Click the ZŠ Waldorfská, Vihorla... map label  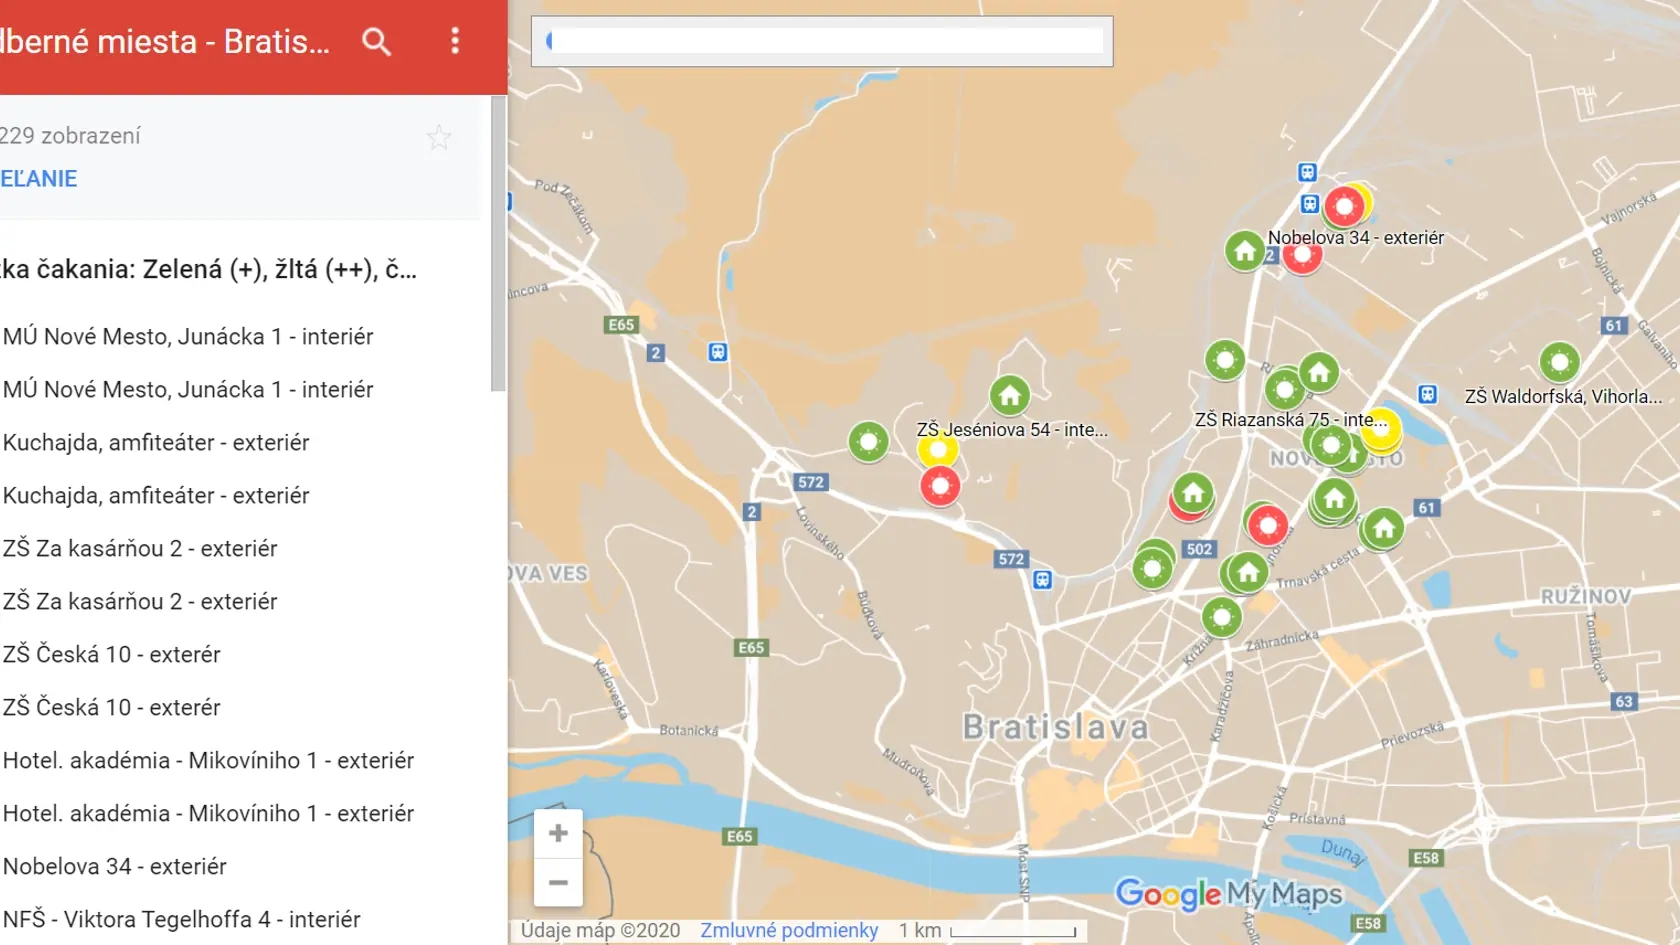point(1564,397)
